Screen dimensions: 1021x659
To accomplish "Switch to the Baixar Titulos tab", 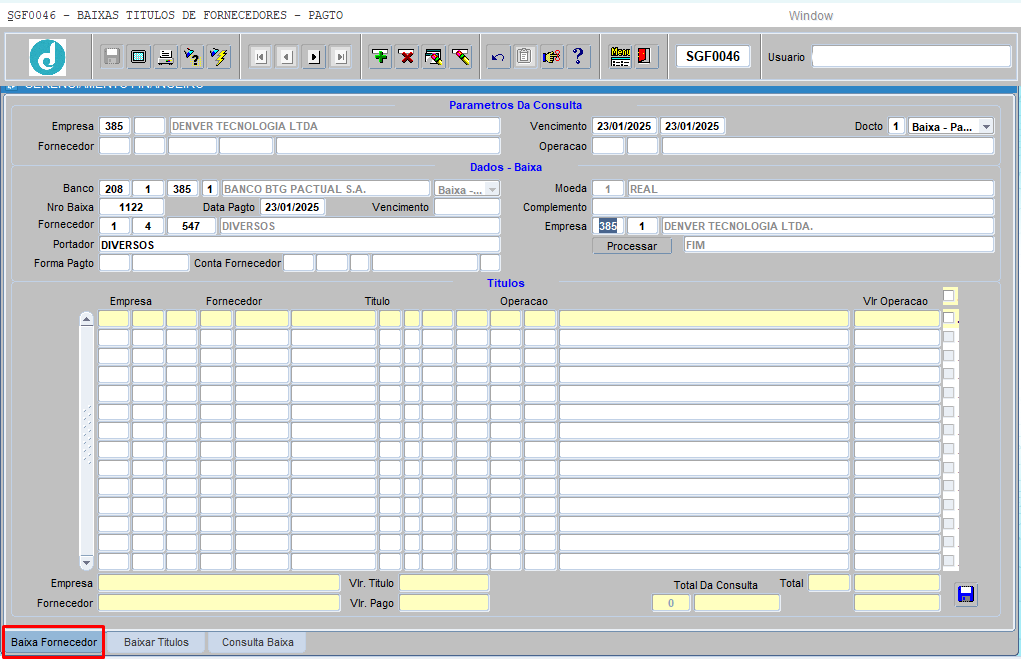I will pyautogui.click(x=156, y=642).
